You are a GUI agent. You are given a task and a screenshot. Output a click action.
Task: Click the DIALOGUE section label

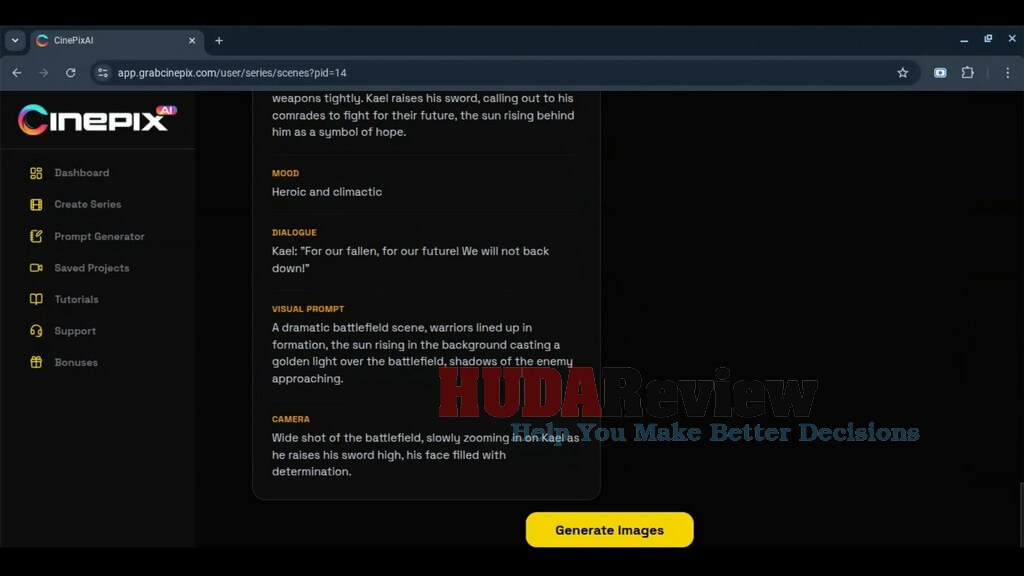tap(294, 232)
